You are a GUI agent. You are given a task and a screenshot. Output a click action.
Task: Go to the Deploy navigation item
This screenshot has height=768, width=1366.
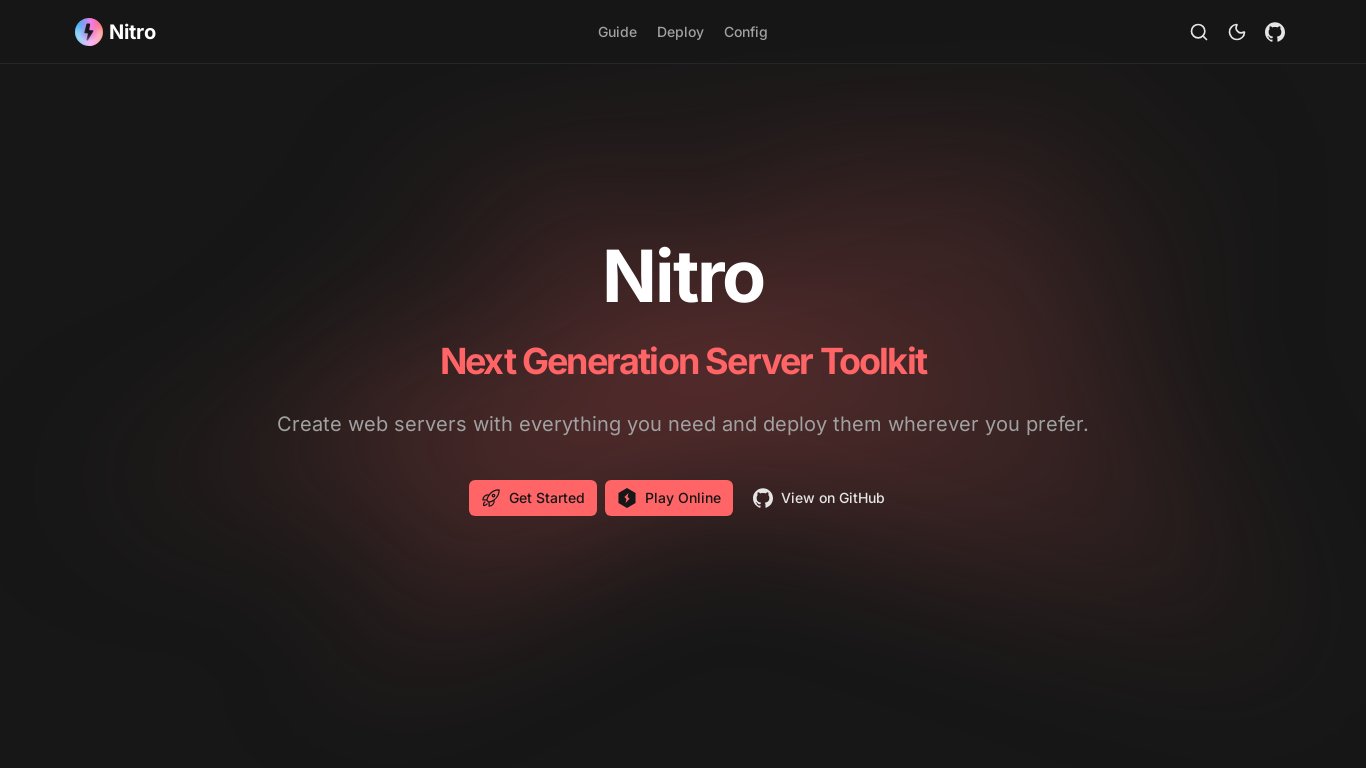(680, 32)
